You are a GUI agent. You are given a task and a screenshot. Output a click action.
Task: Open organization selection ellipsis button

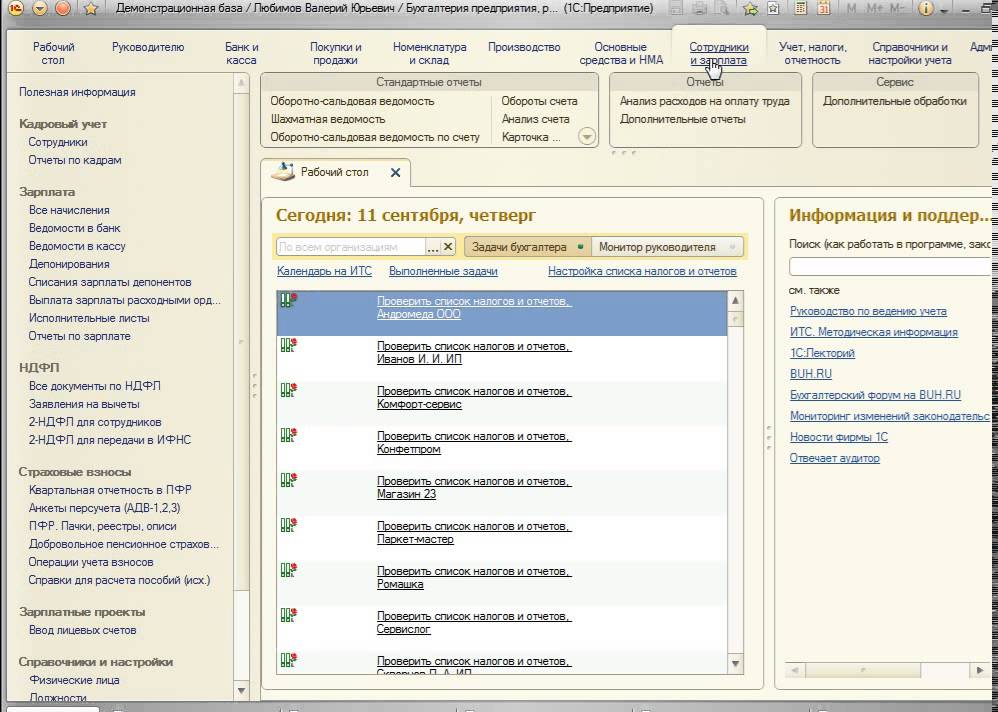tap(433, 247)
